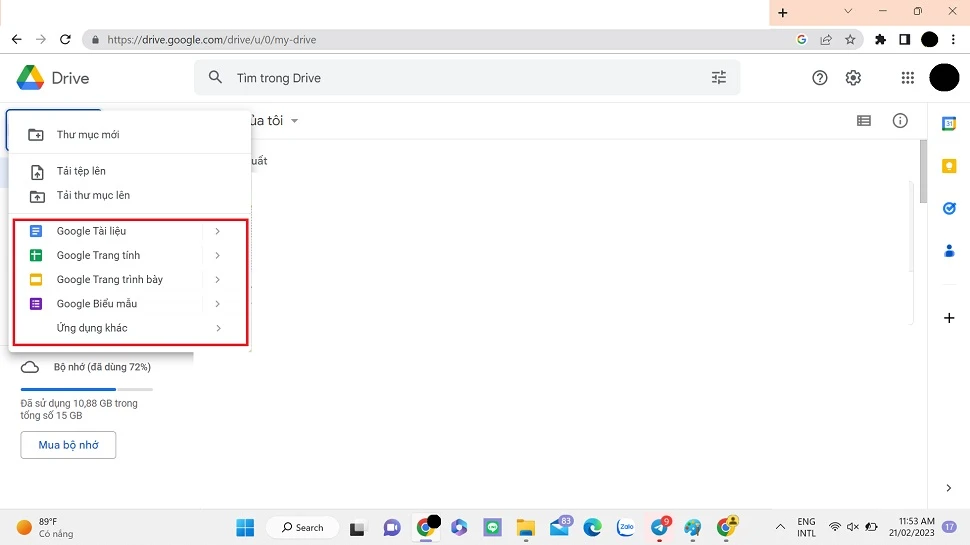Open the My Drive title dropdown arrow

click(294, 121)
